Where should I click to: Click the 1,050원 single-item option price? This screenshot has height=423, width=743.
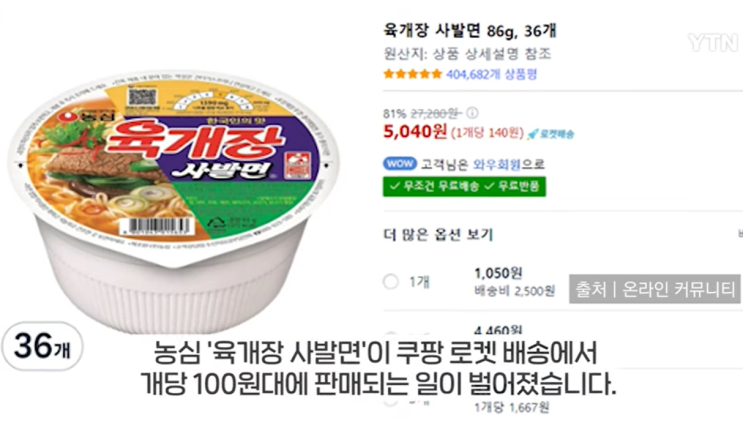(498, 273)
